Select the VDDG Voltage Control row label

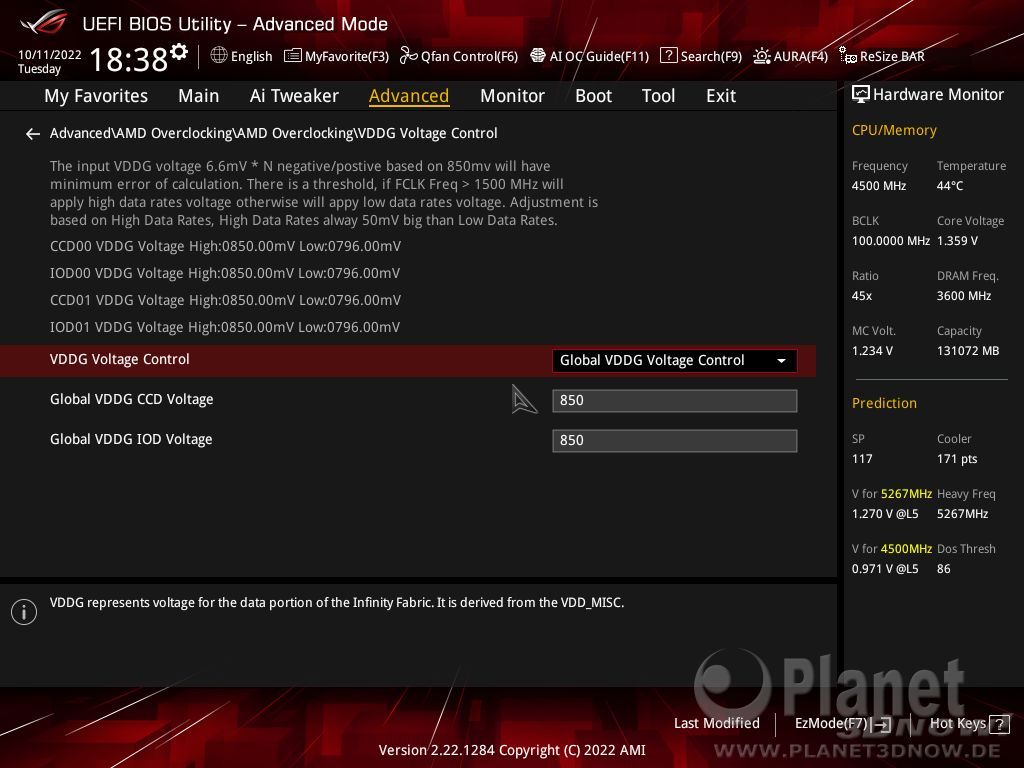(120, 359)
